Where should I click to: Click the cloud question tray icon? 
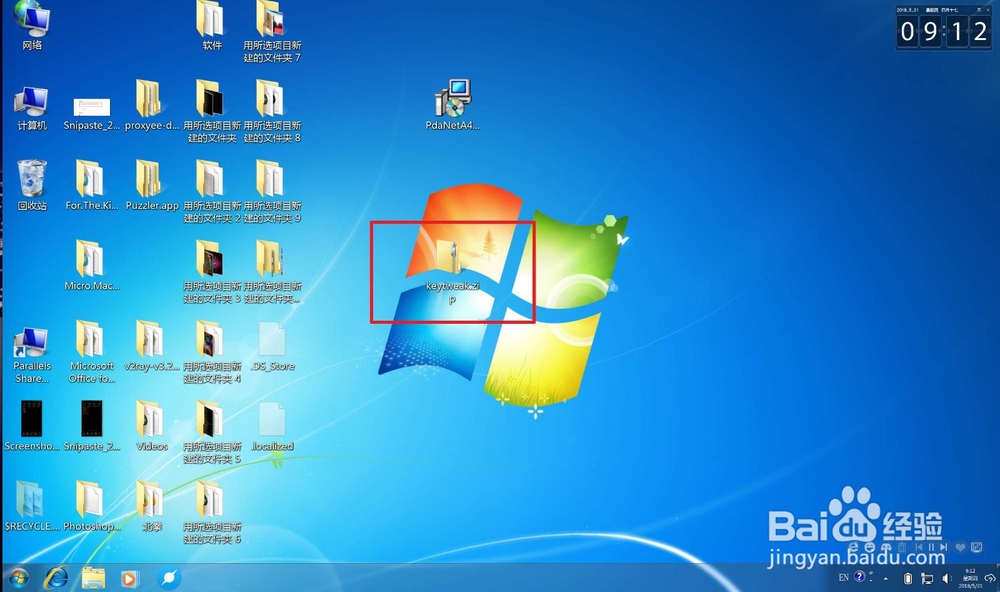click(x=990, y=579)
